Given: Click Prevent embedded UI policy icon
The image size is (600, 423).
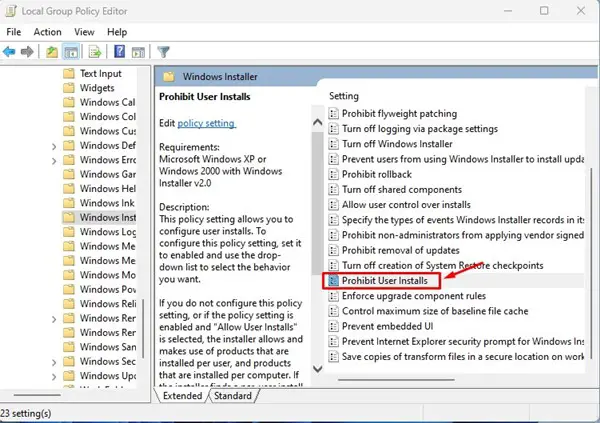Looking at the screenshot, I should pyautogui.click(x=334, y=326).
